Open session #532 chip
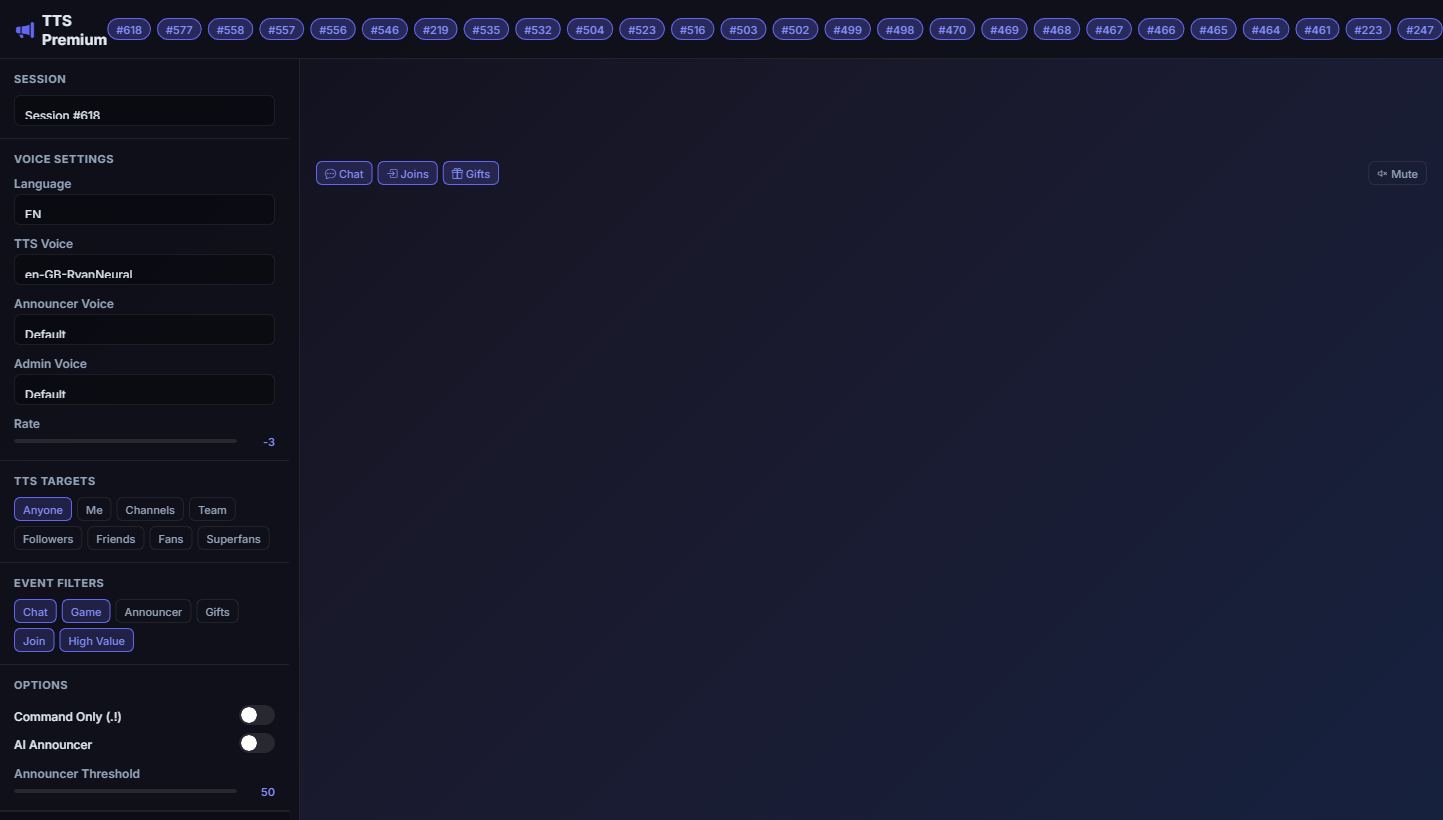 [x=538, y=30]
